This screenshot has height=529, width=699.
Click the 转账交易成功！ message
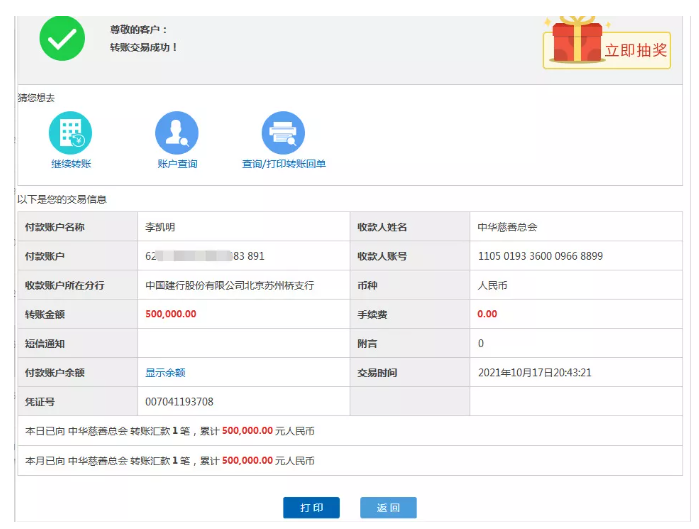144,47
